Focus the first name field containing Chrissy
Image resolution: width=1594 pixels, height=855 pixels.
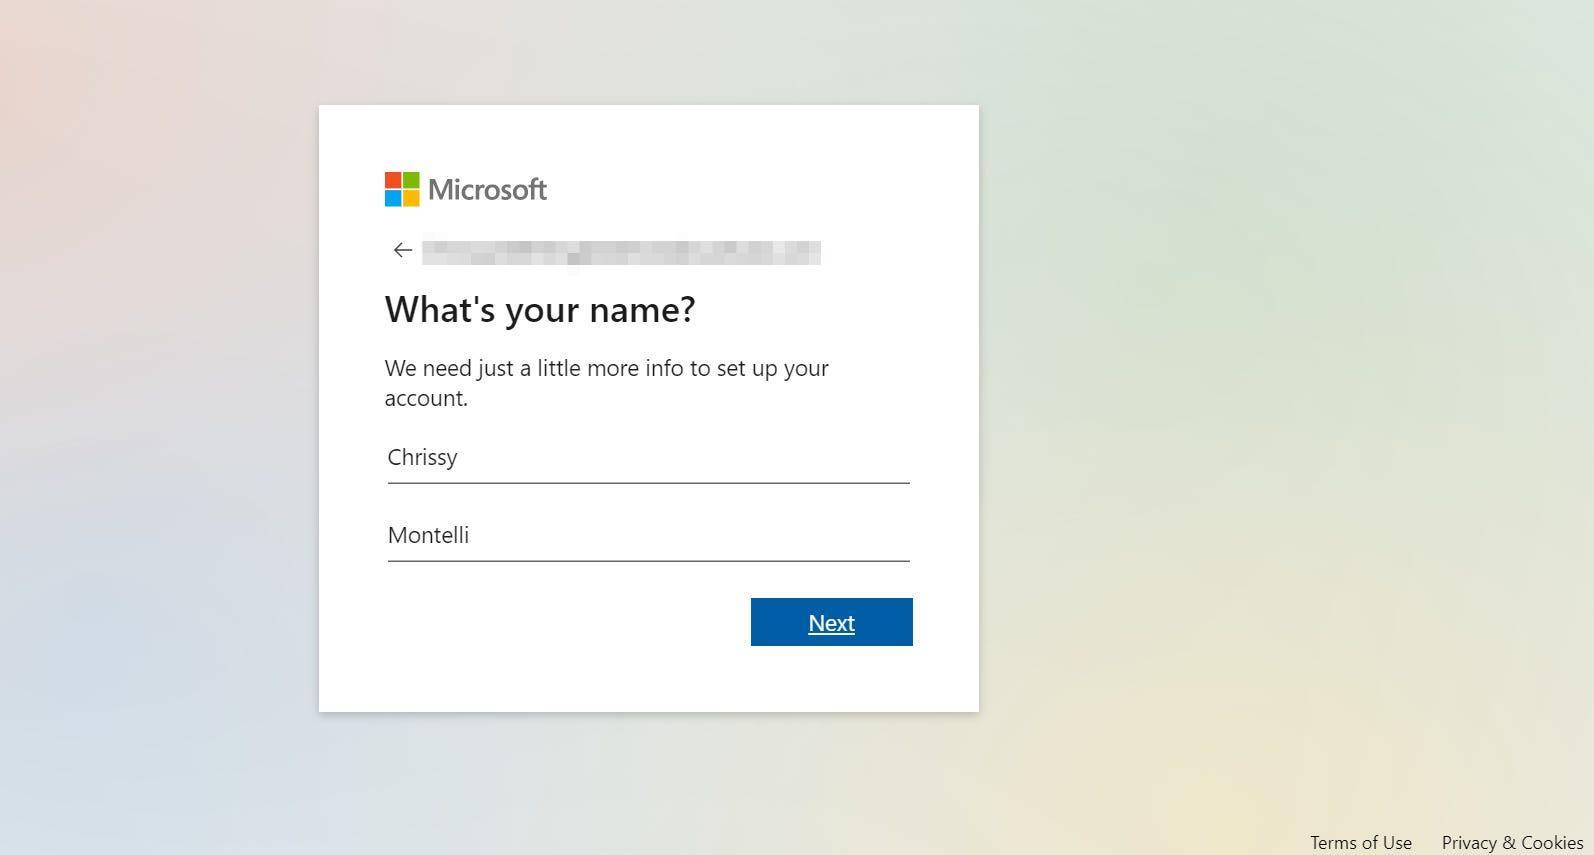tap(648, 458)
